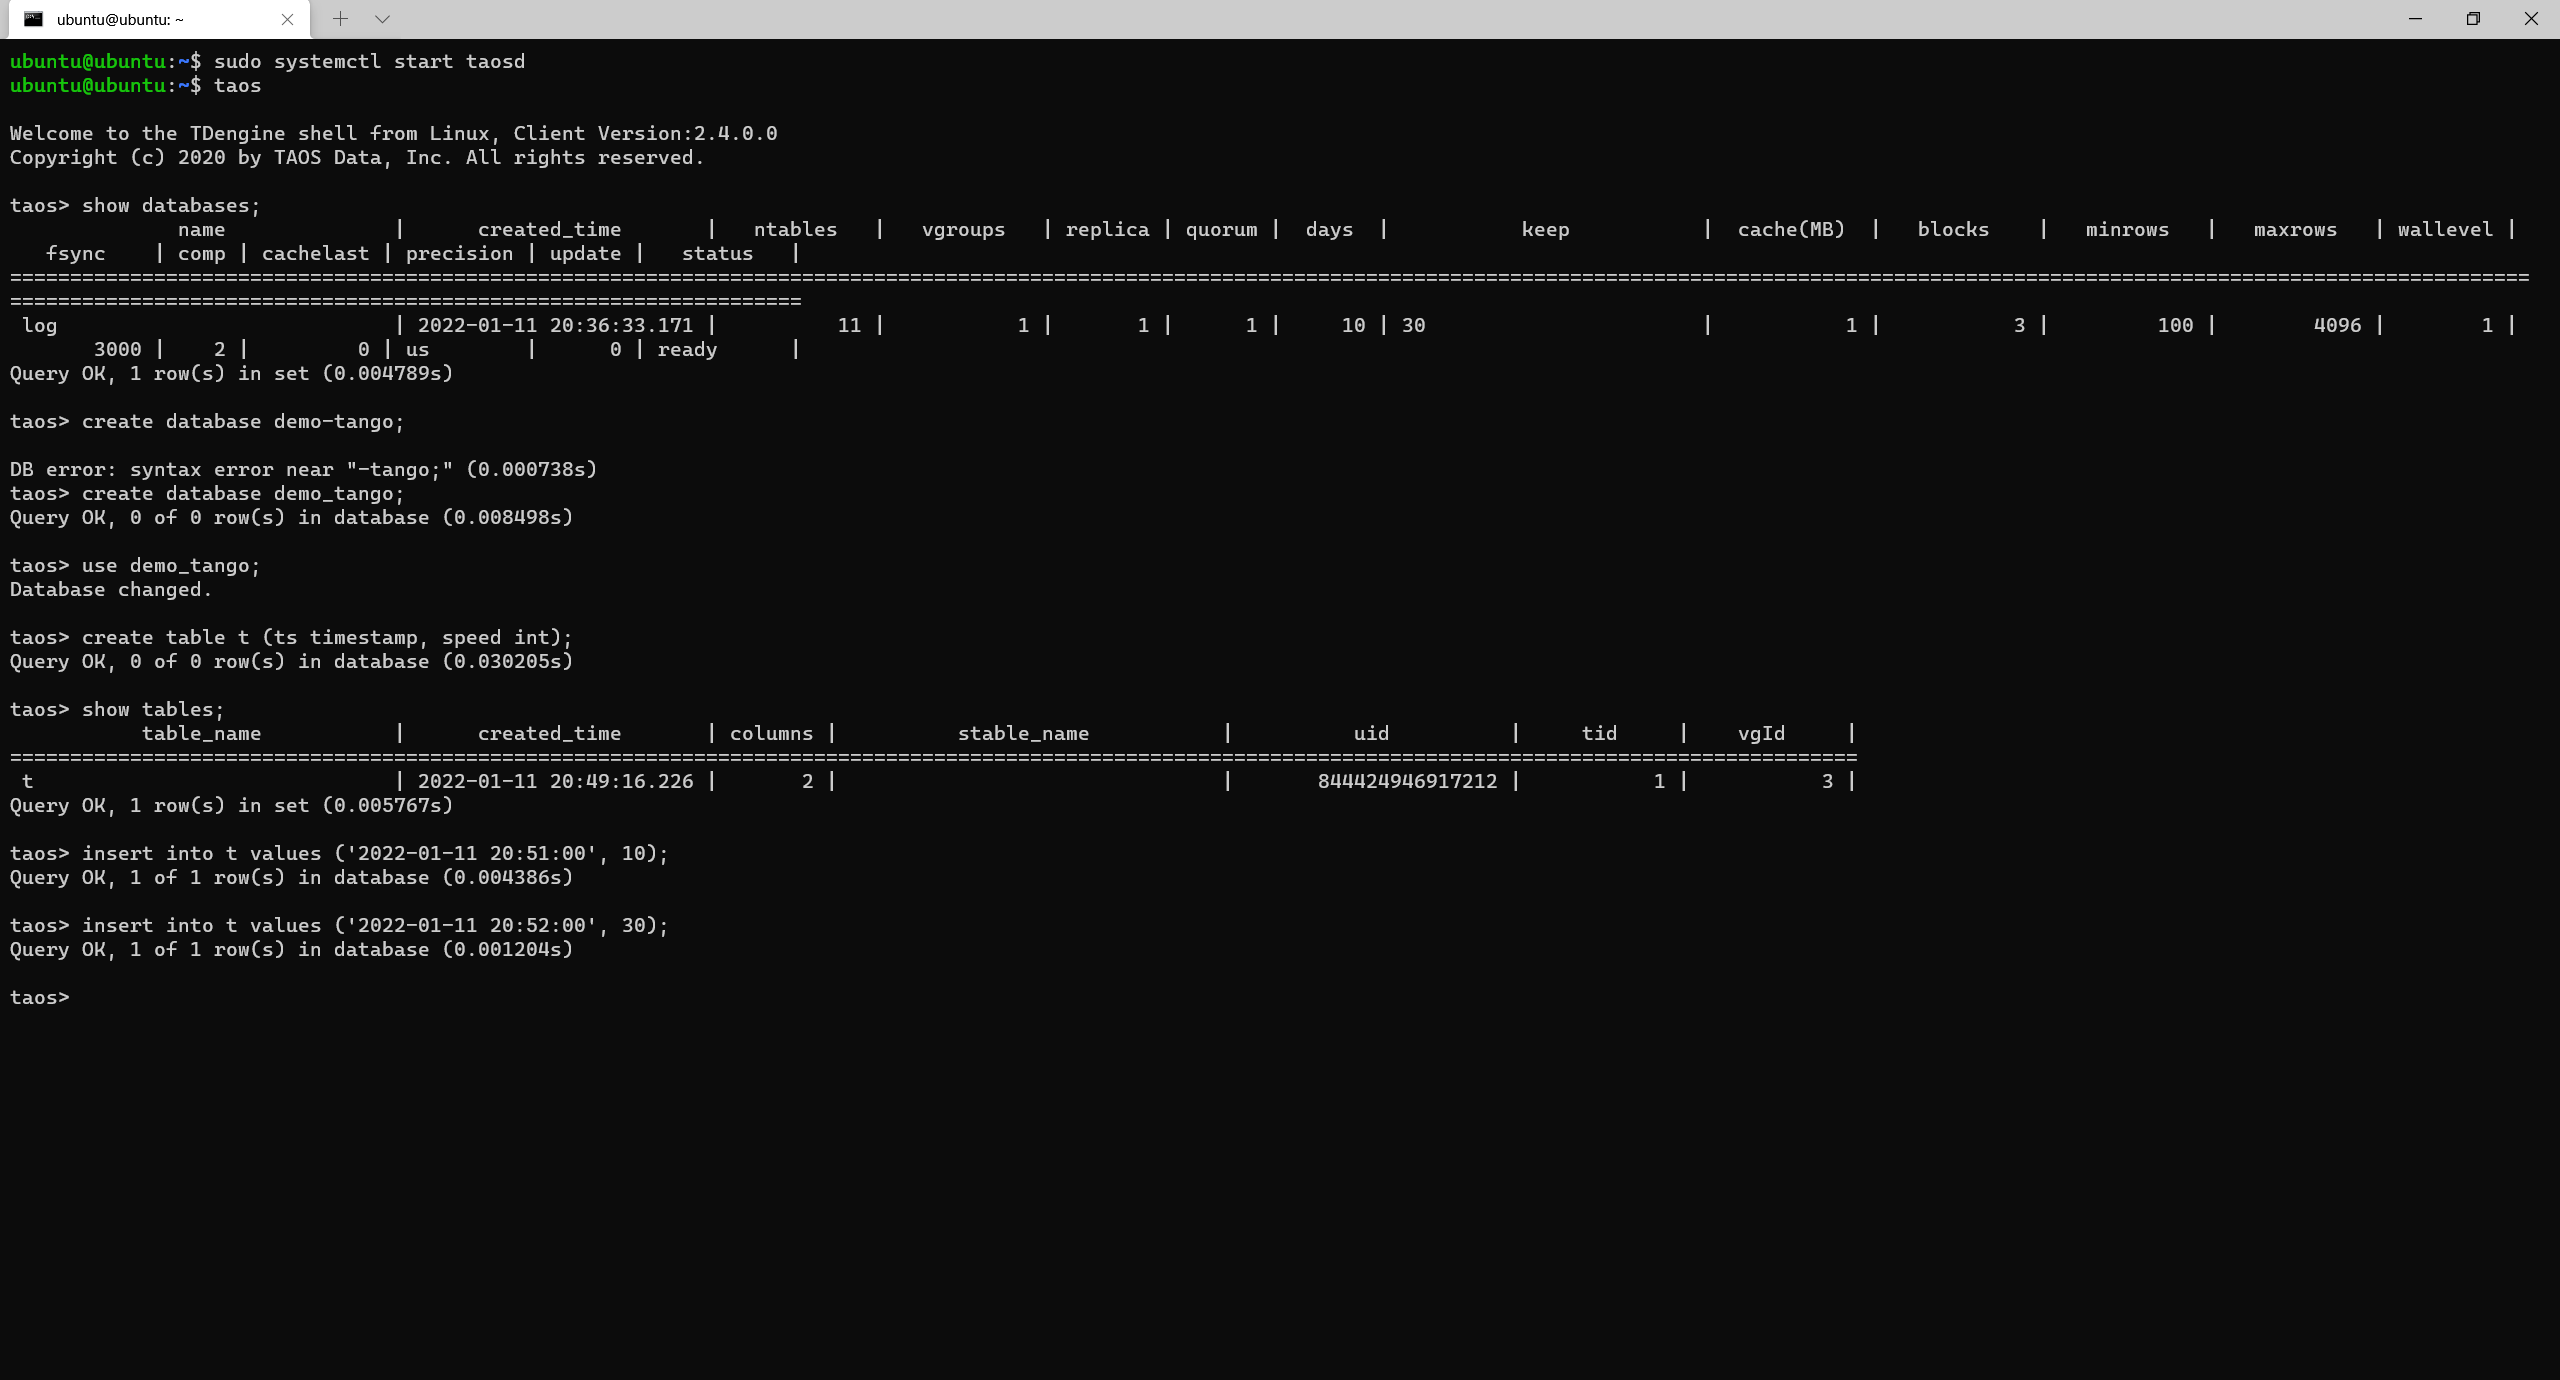
Task: Click the terminal icon in the tab
Action: click(33, 19)
